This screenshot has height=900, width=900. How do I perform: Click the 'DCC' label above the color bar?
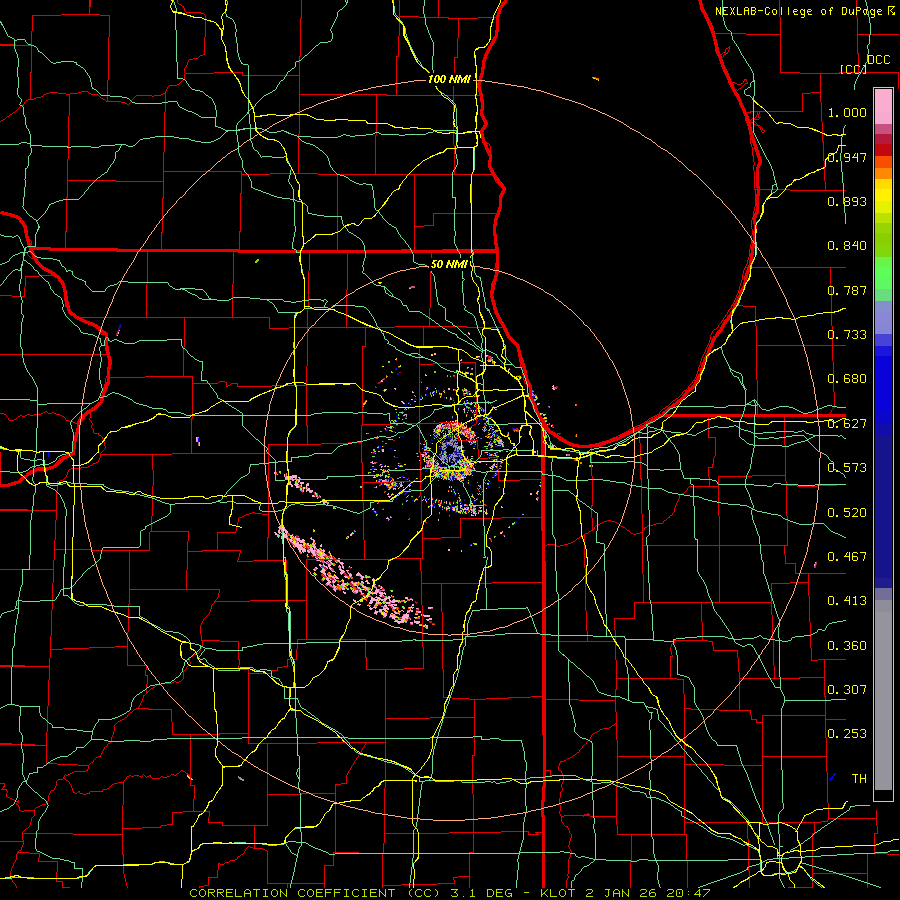tap(878, 60)
